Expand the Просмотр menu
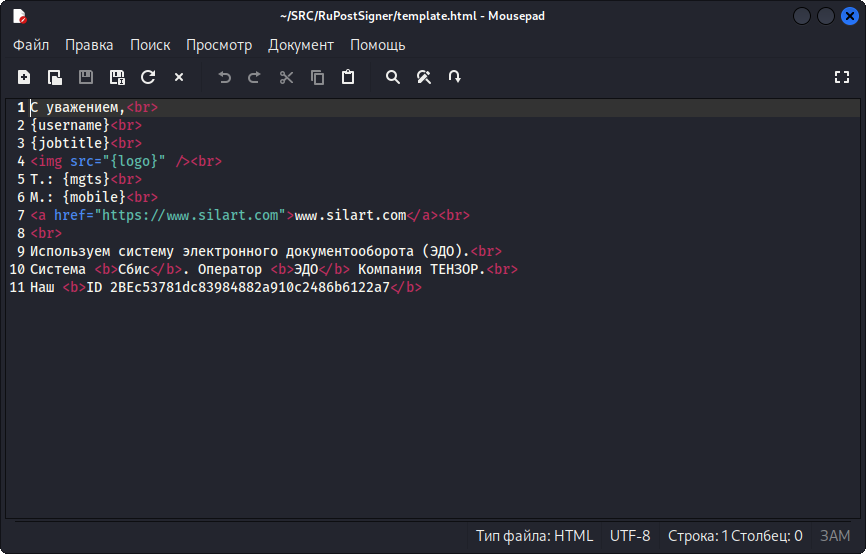 [x=219, y=45]
